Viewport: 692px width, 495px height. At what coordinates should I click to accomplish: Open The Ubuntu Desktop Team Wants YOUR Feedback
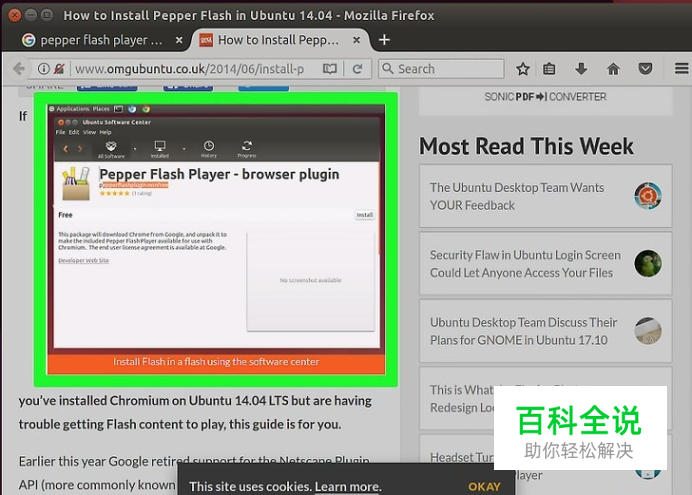click(517, 196)
